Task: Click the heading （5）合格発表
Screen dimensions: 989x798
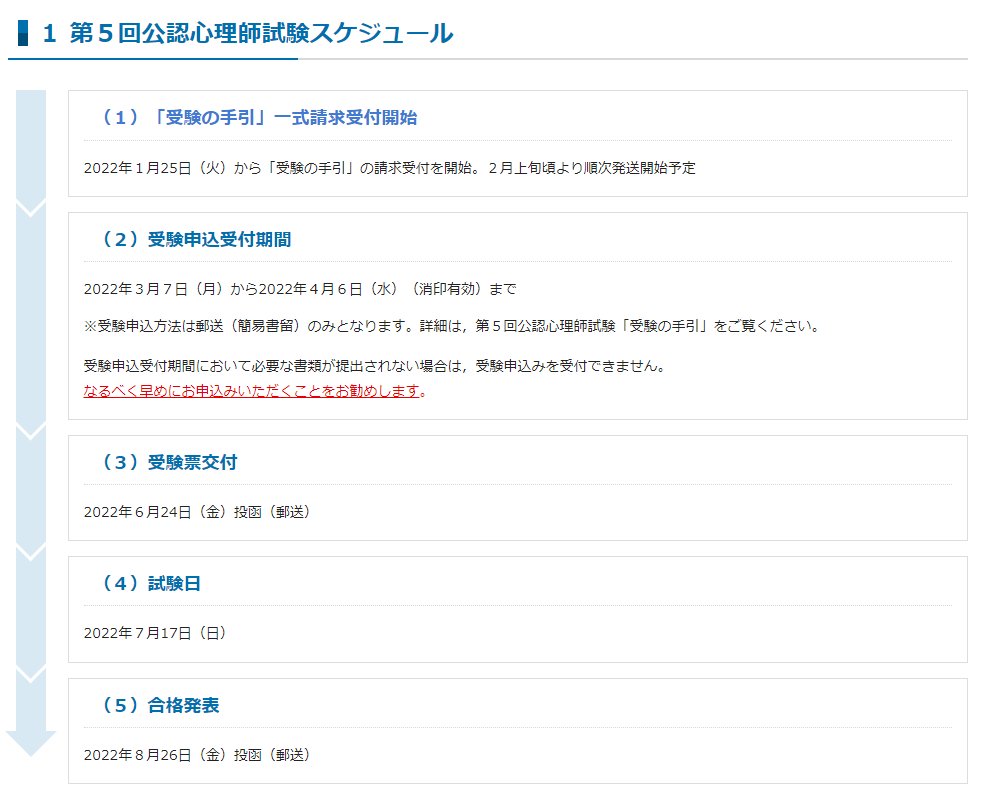Action: pos(160,705)
